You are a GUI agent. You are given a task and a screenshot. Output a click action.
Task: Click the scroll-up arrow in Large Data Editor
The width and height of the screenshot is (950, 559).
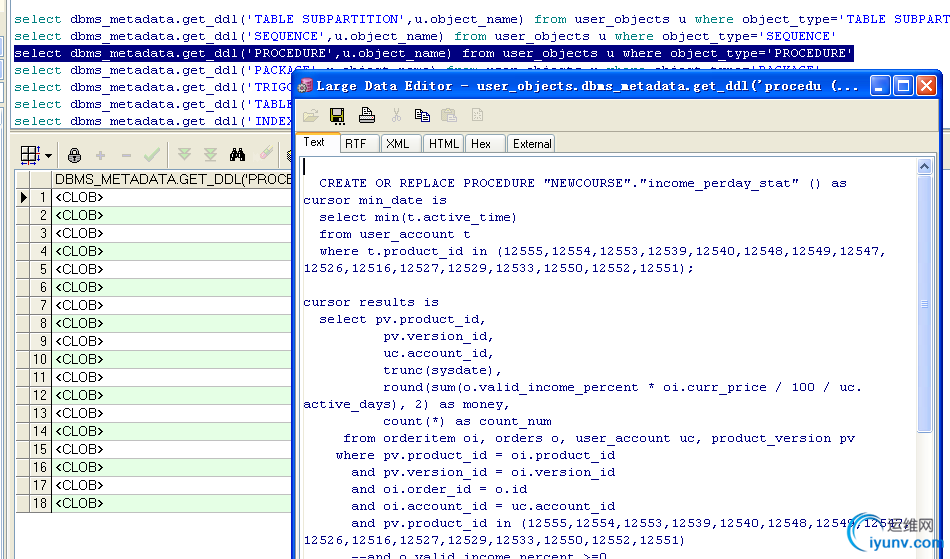tap(924, 166)
